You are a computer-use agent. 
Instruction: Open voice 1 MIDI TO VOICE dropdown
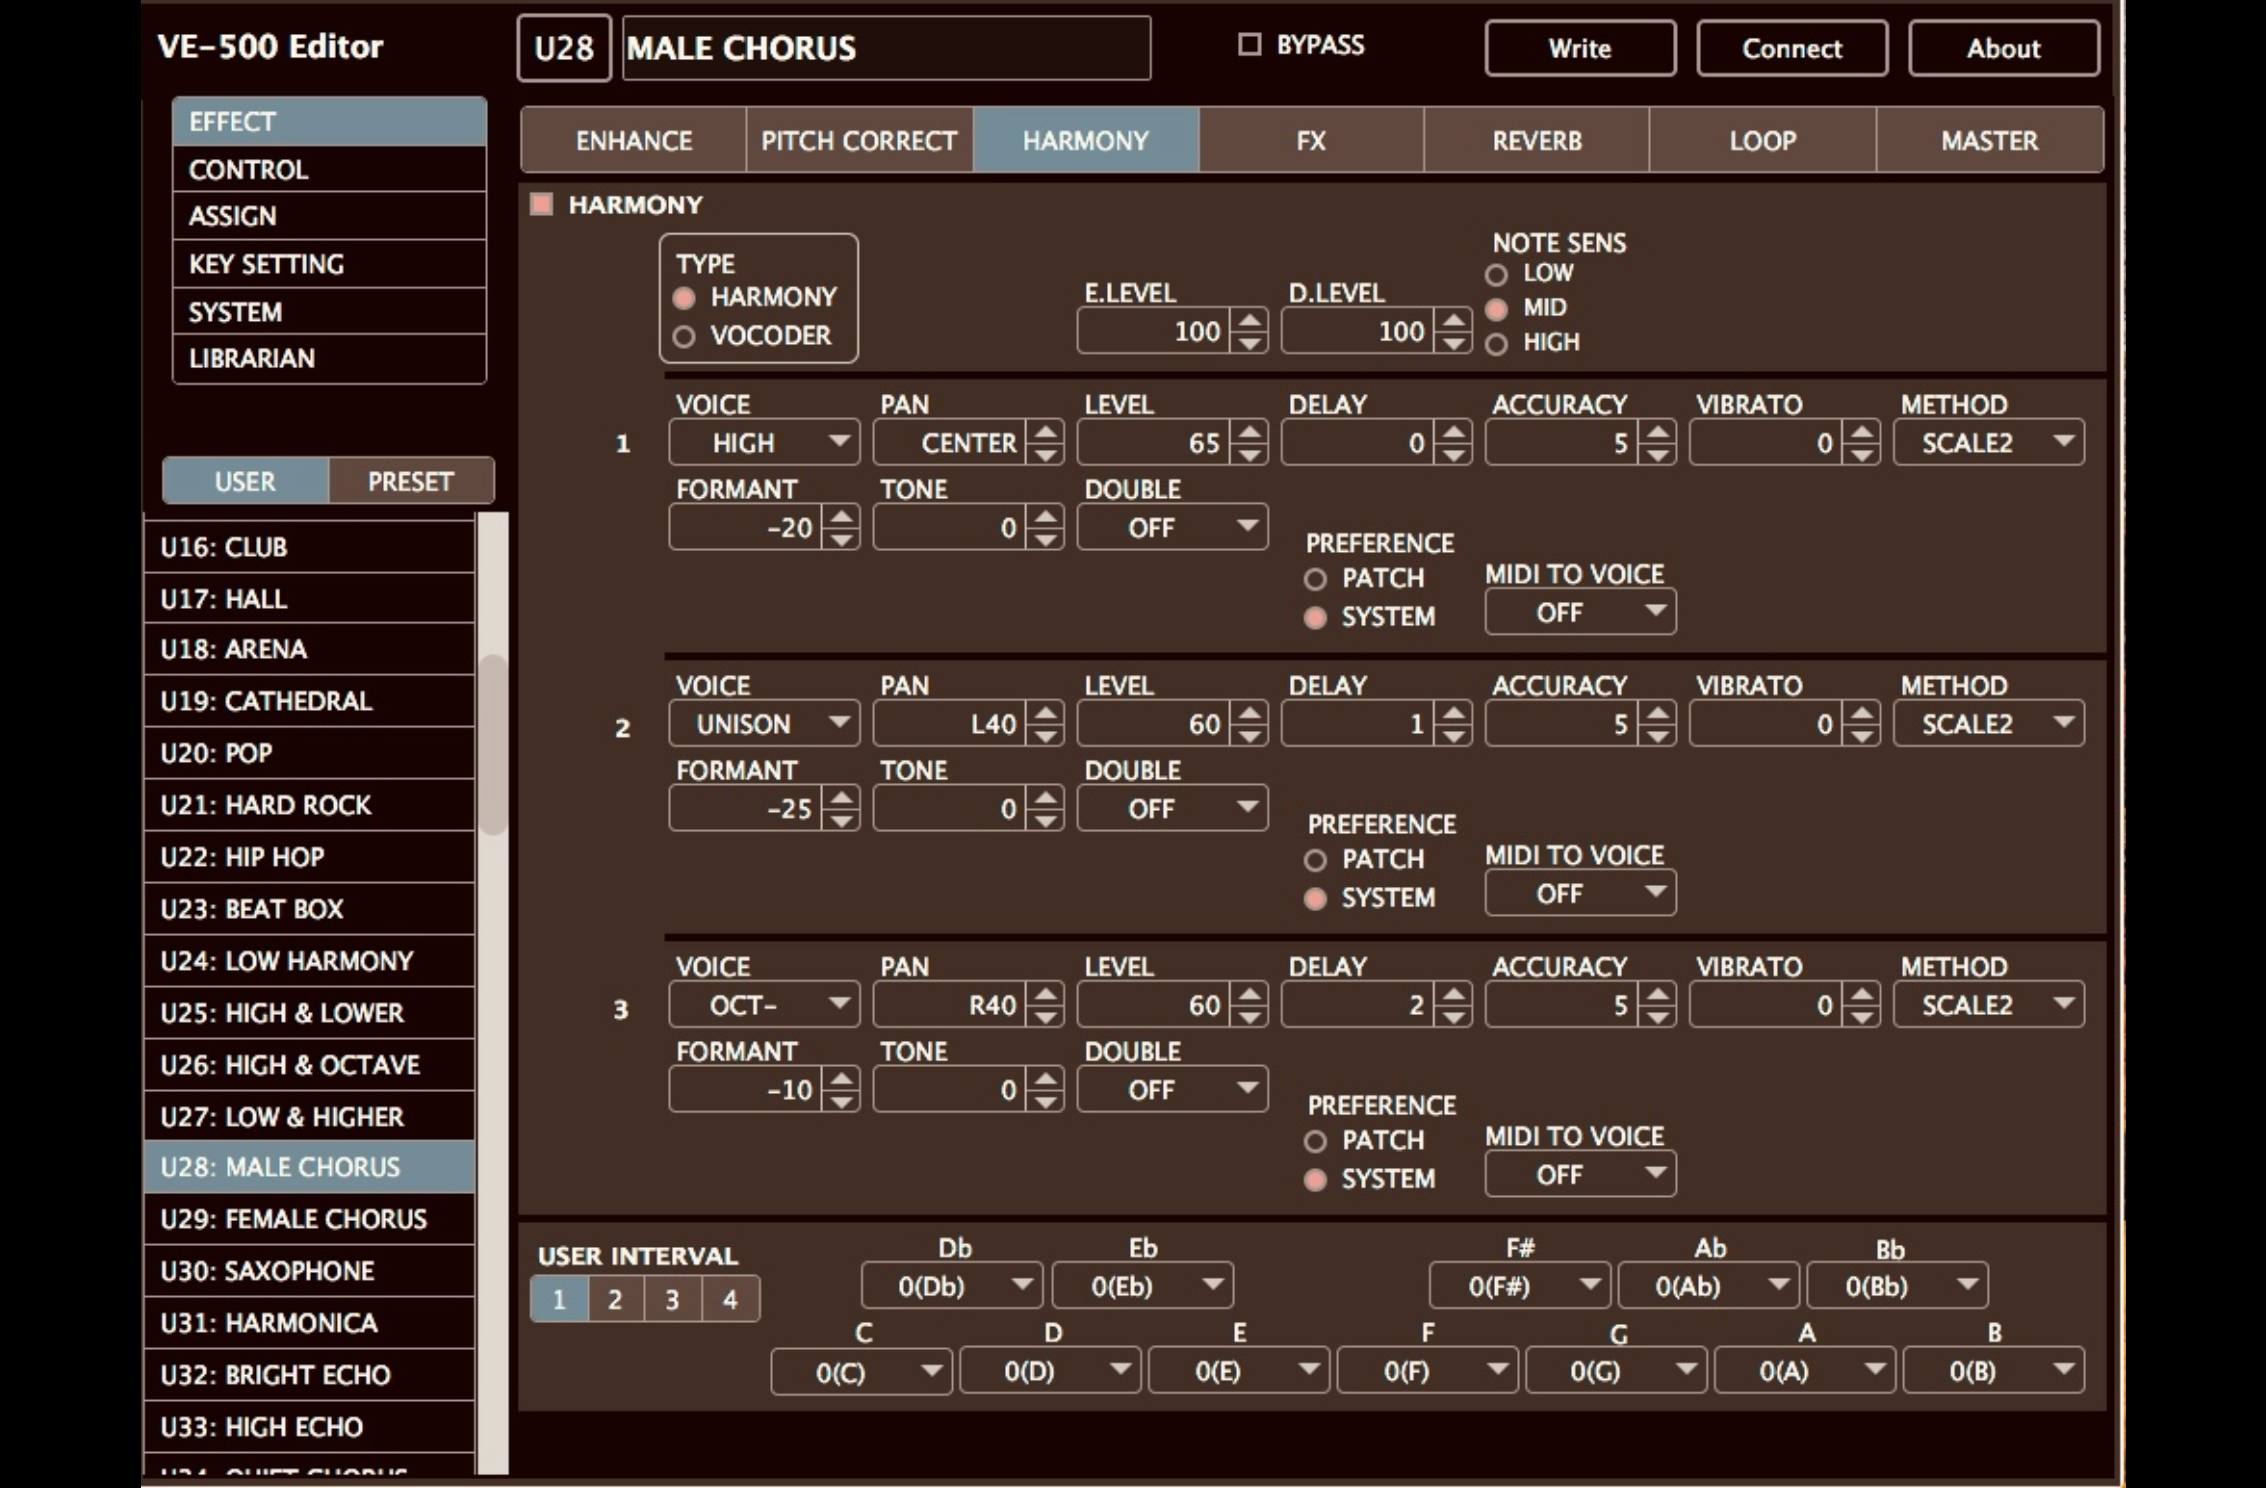click(1580, 612)
